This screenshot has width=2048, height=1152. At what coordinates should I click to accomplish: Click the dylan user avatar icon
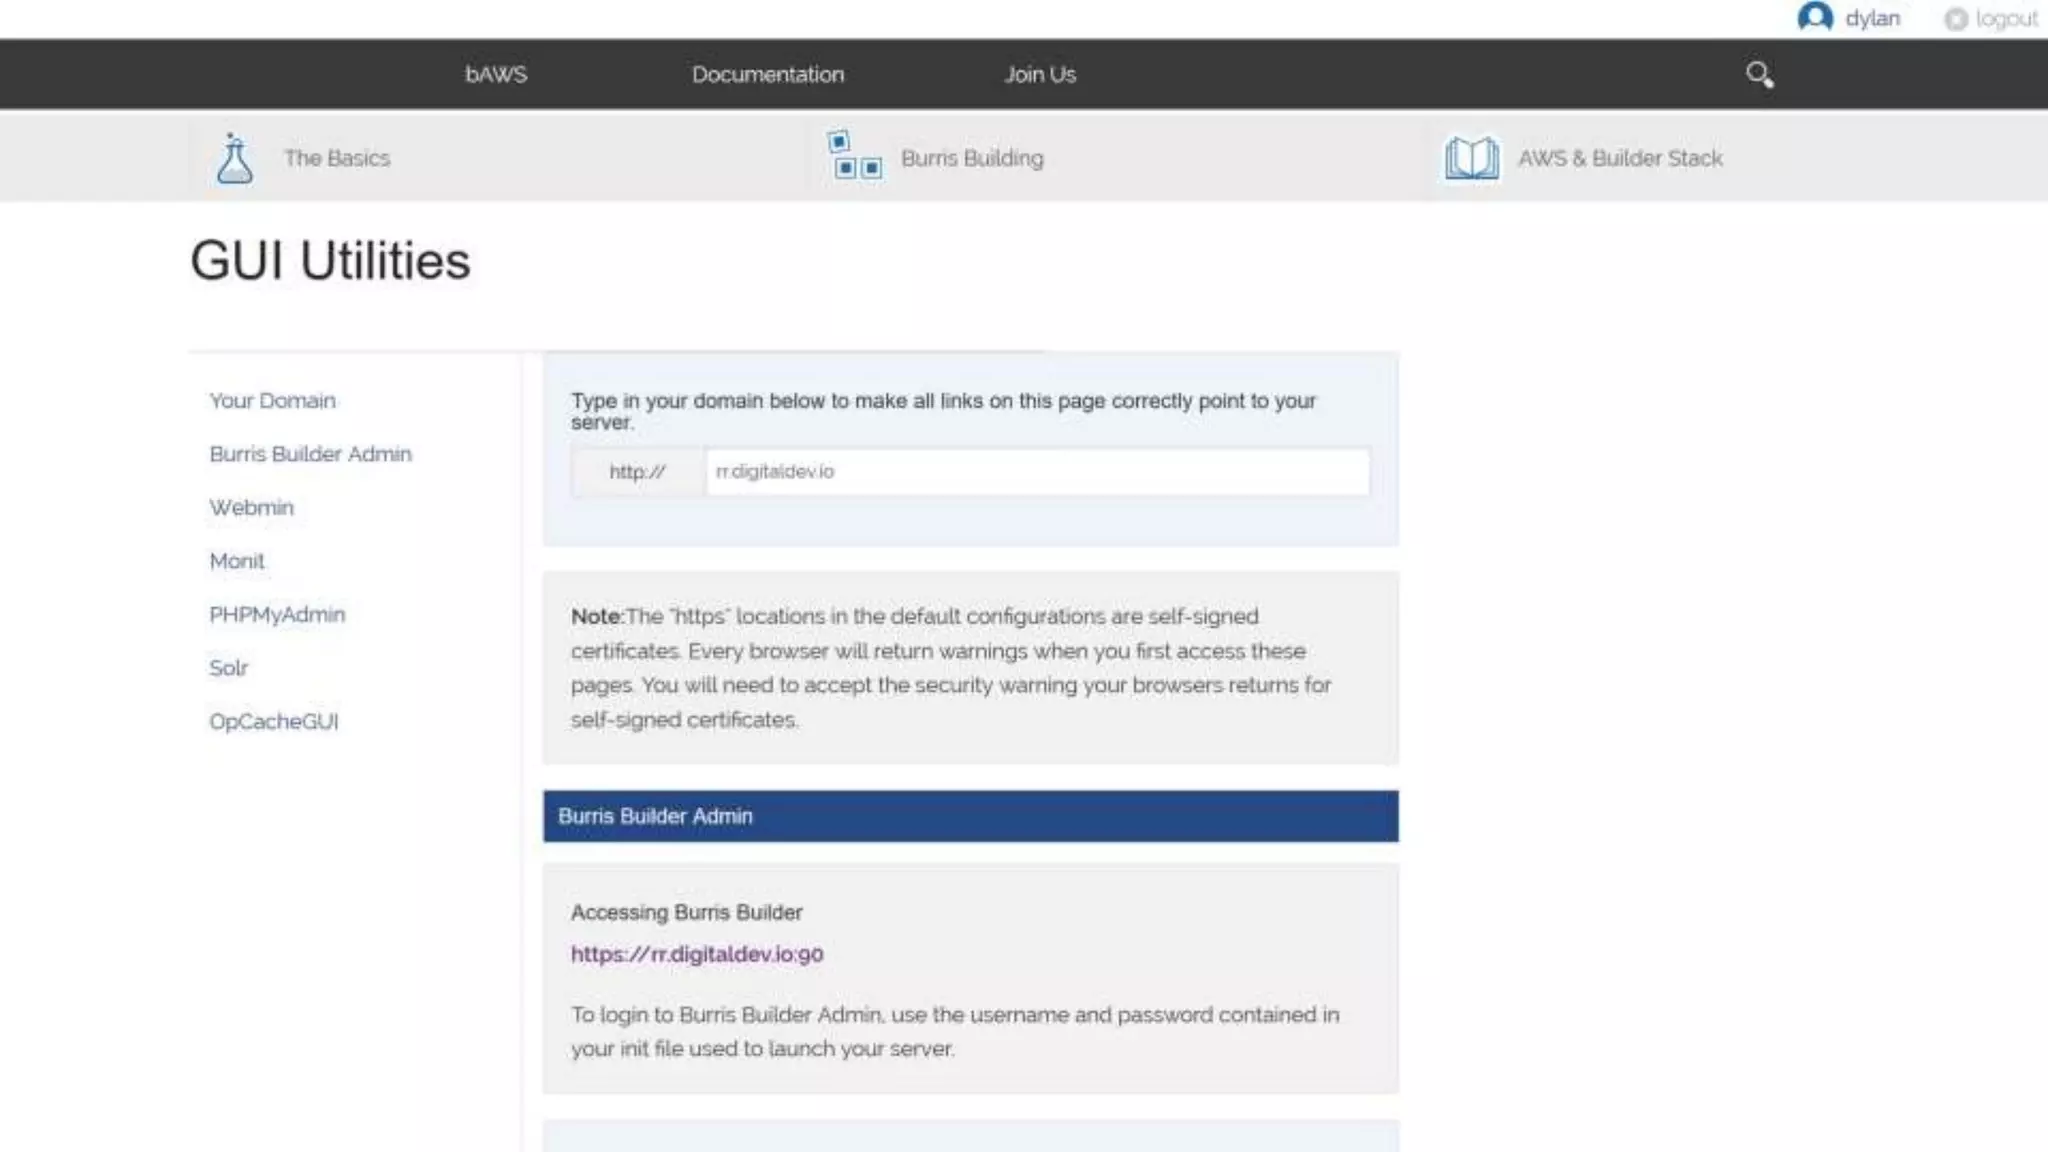[x=1814, y=18]
